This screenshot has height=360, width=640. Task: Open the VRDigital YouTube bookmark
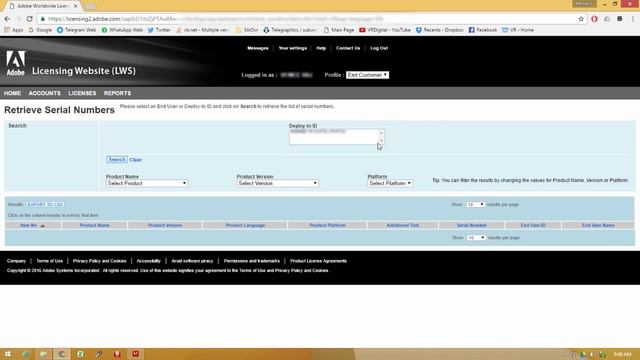[x=385, y=30]
